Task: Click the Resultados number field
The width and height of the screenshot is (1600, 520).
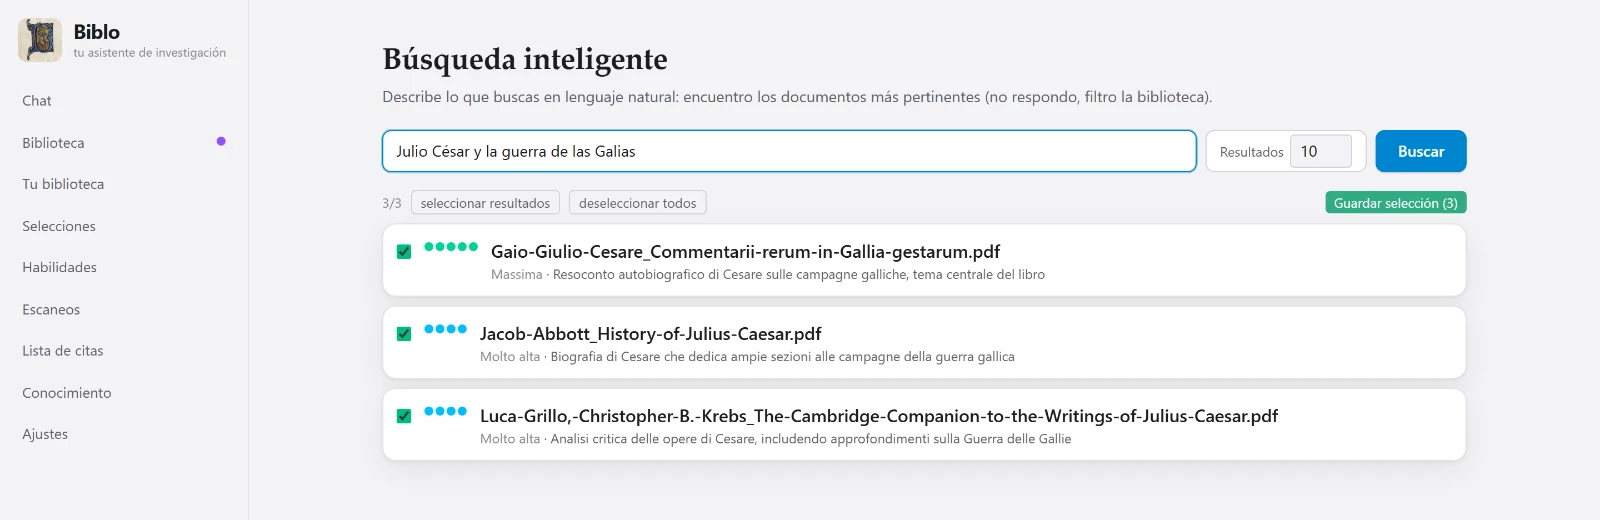Action: pos(1320,151)
